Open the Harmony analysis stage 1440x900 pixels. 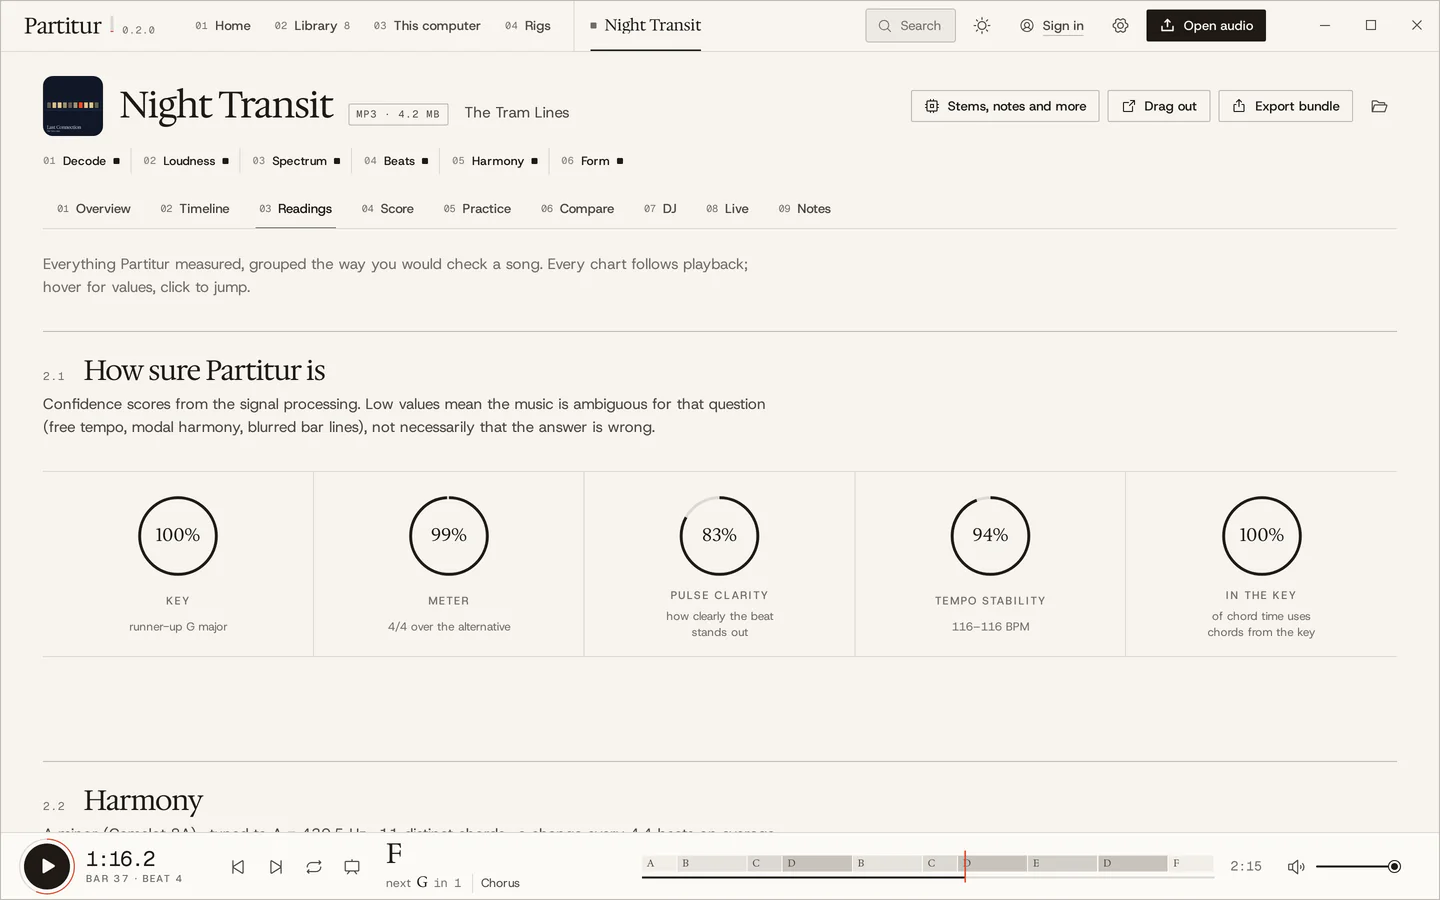coord(495,161)
